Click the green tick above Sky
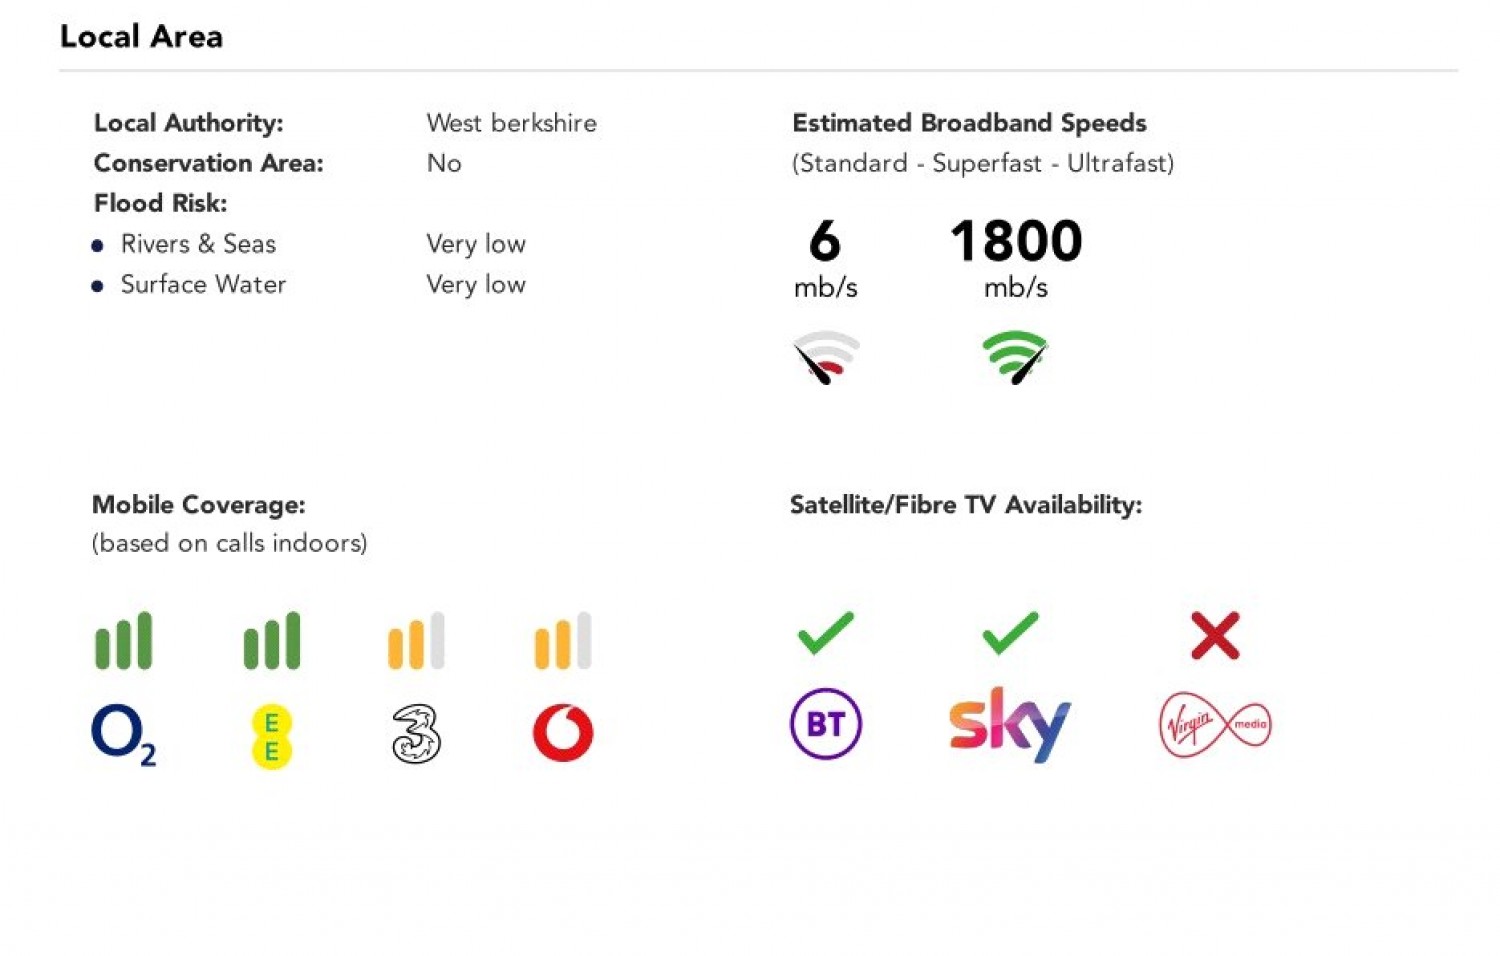The height and width of the screenshot is (956, 1500). tap(1010, 633)
